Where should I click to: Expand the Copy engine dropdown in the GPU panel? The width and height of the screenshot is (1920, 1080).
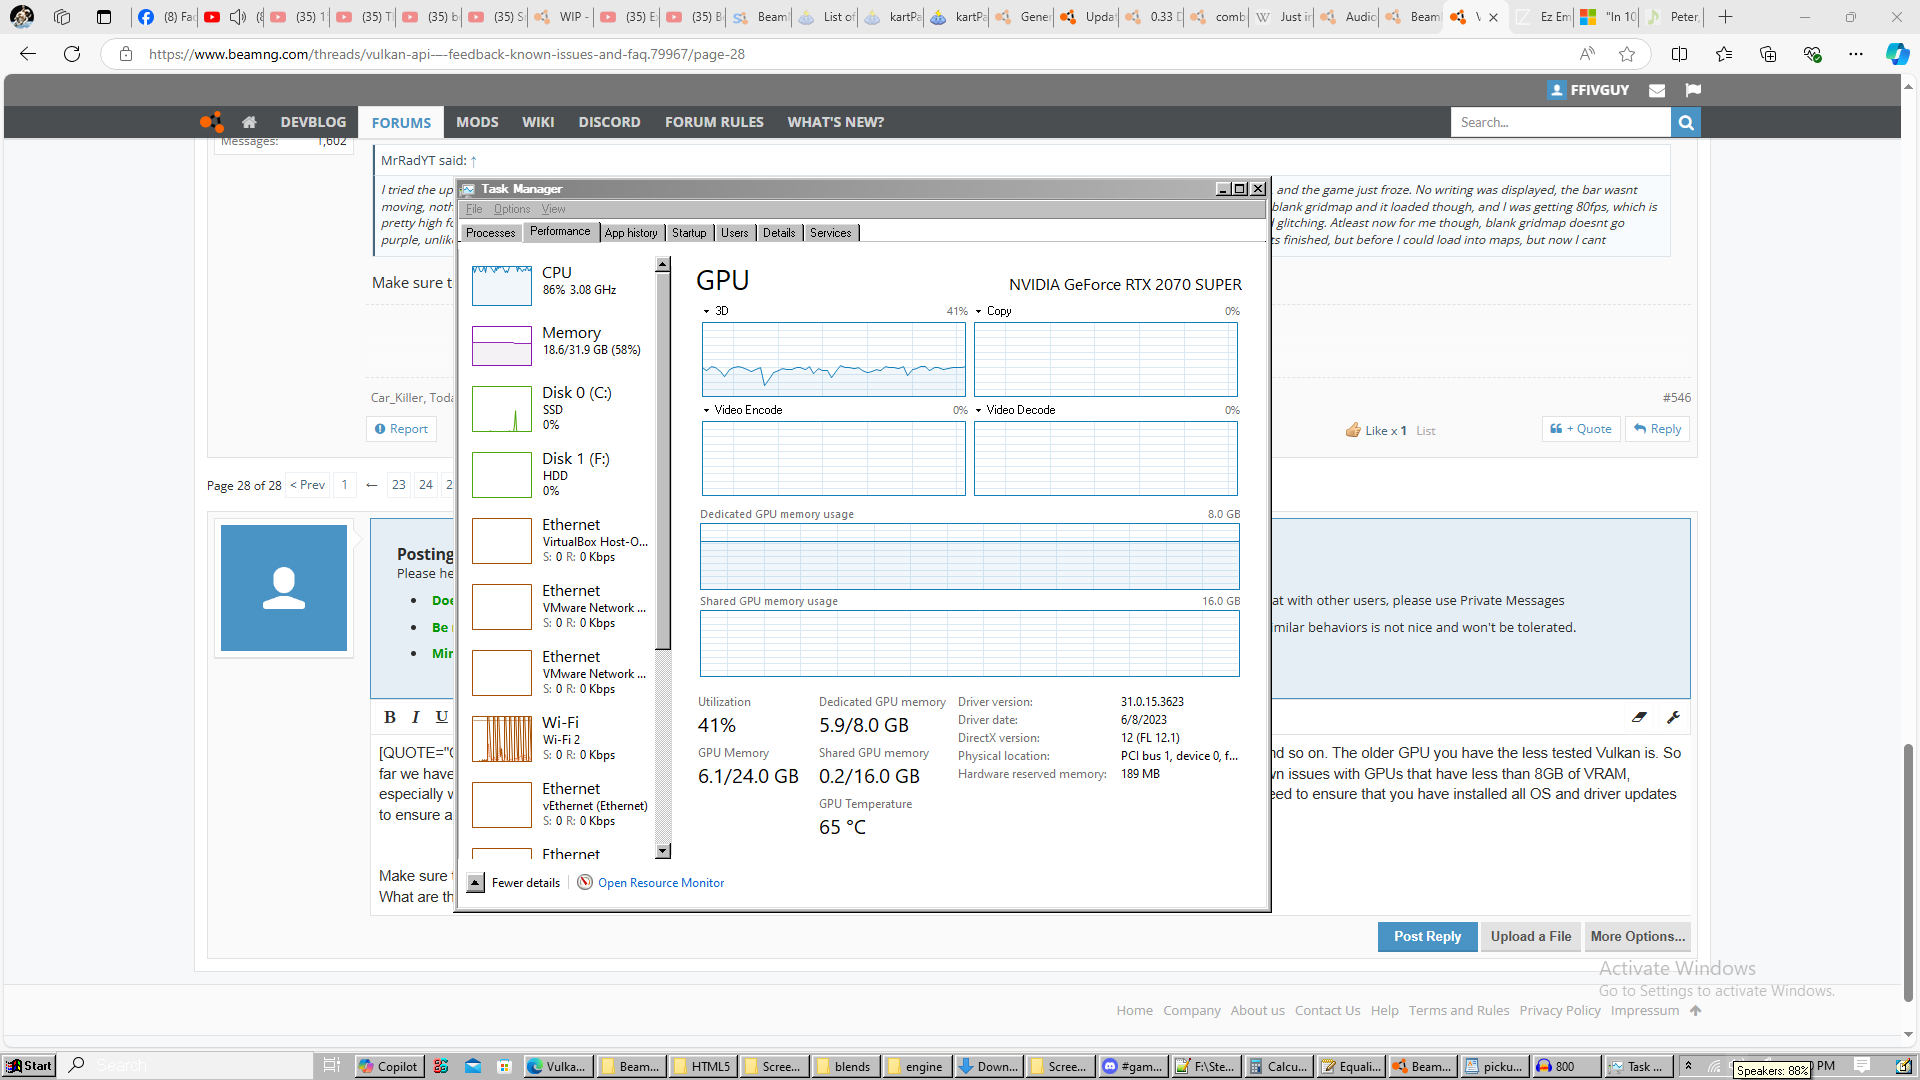978,311
